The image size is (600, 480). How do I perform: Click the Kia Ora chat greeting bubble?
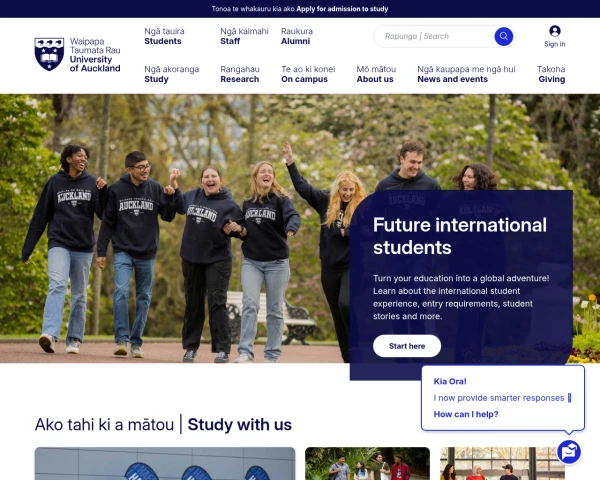503,398
